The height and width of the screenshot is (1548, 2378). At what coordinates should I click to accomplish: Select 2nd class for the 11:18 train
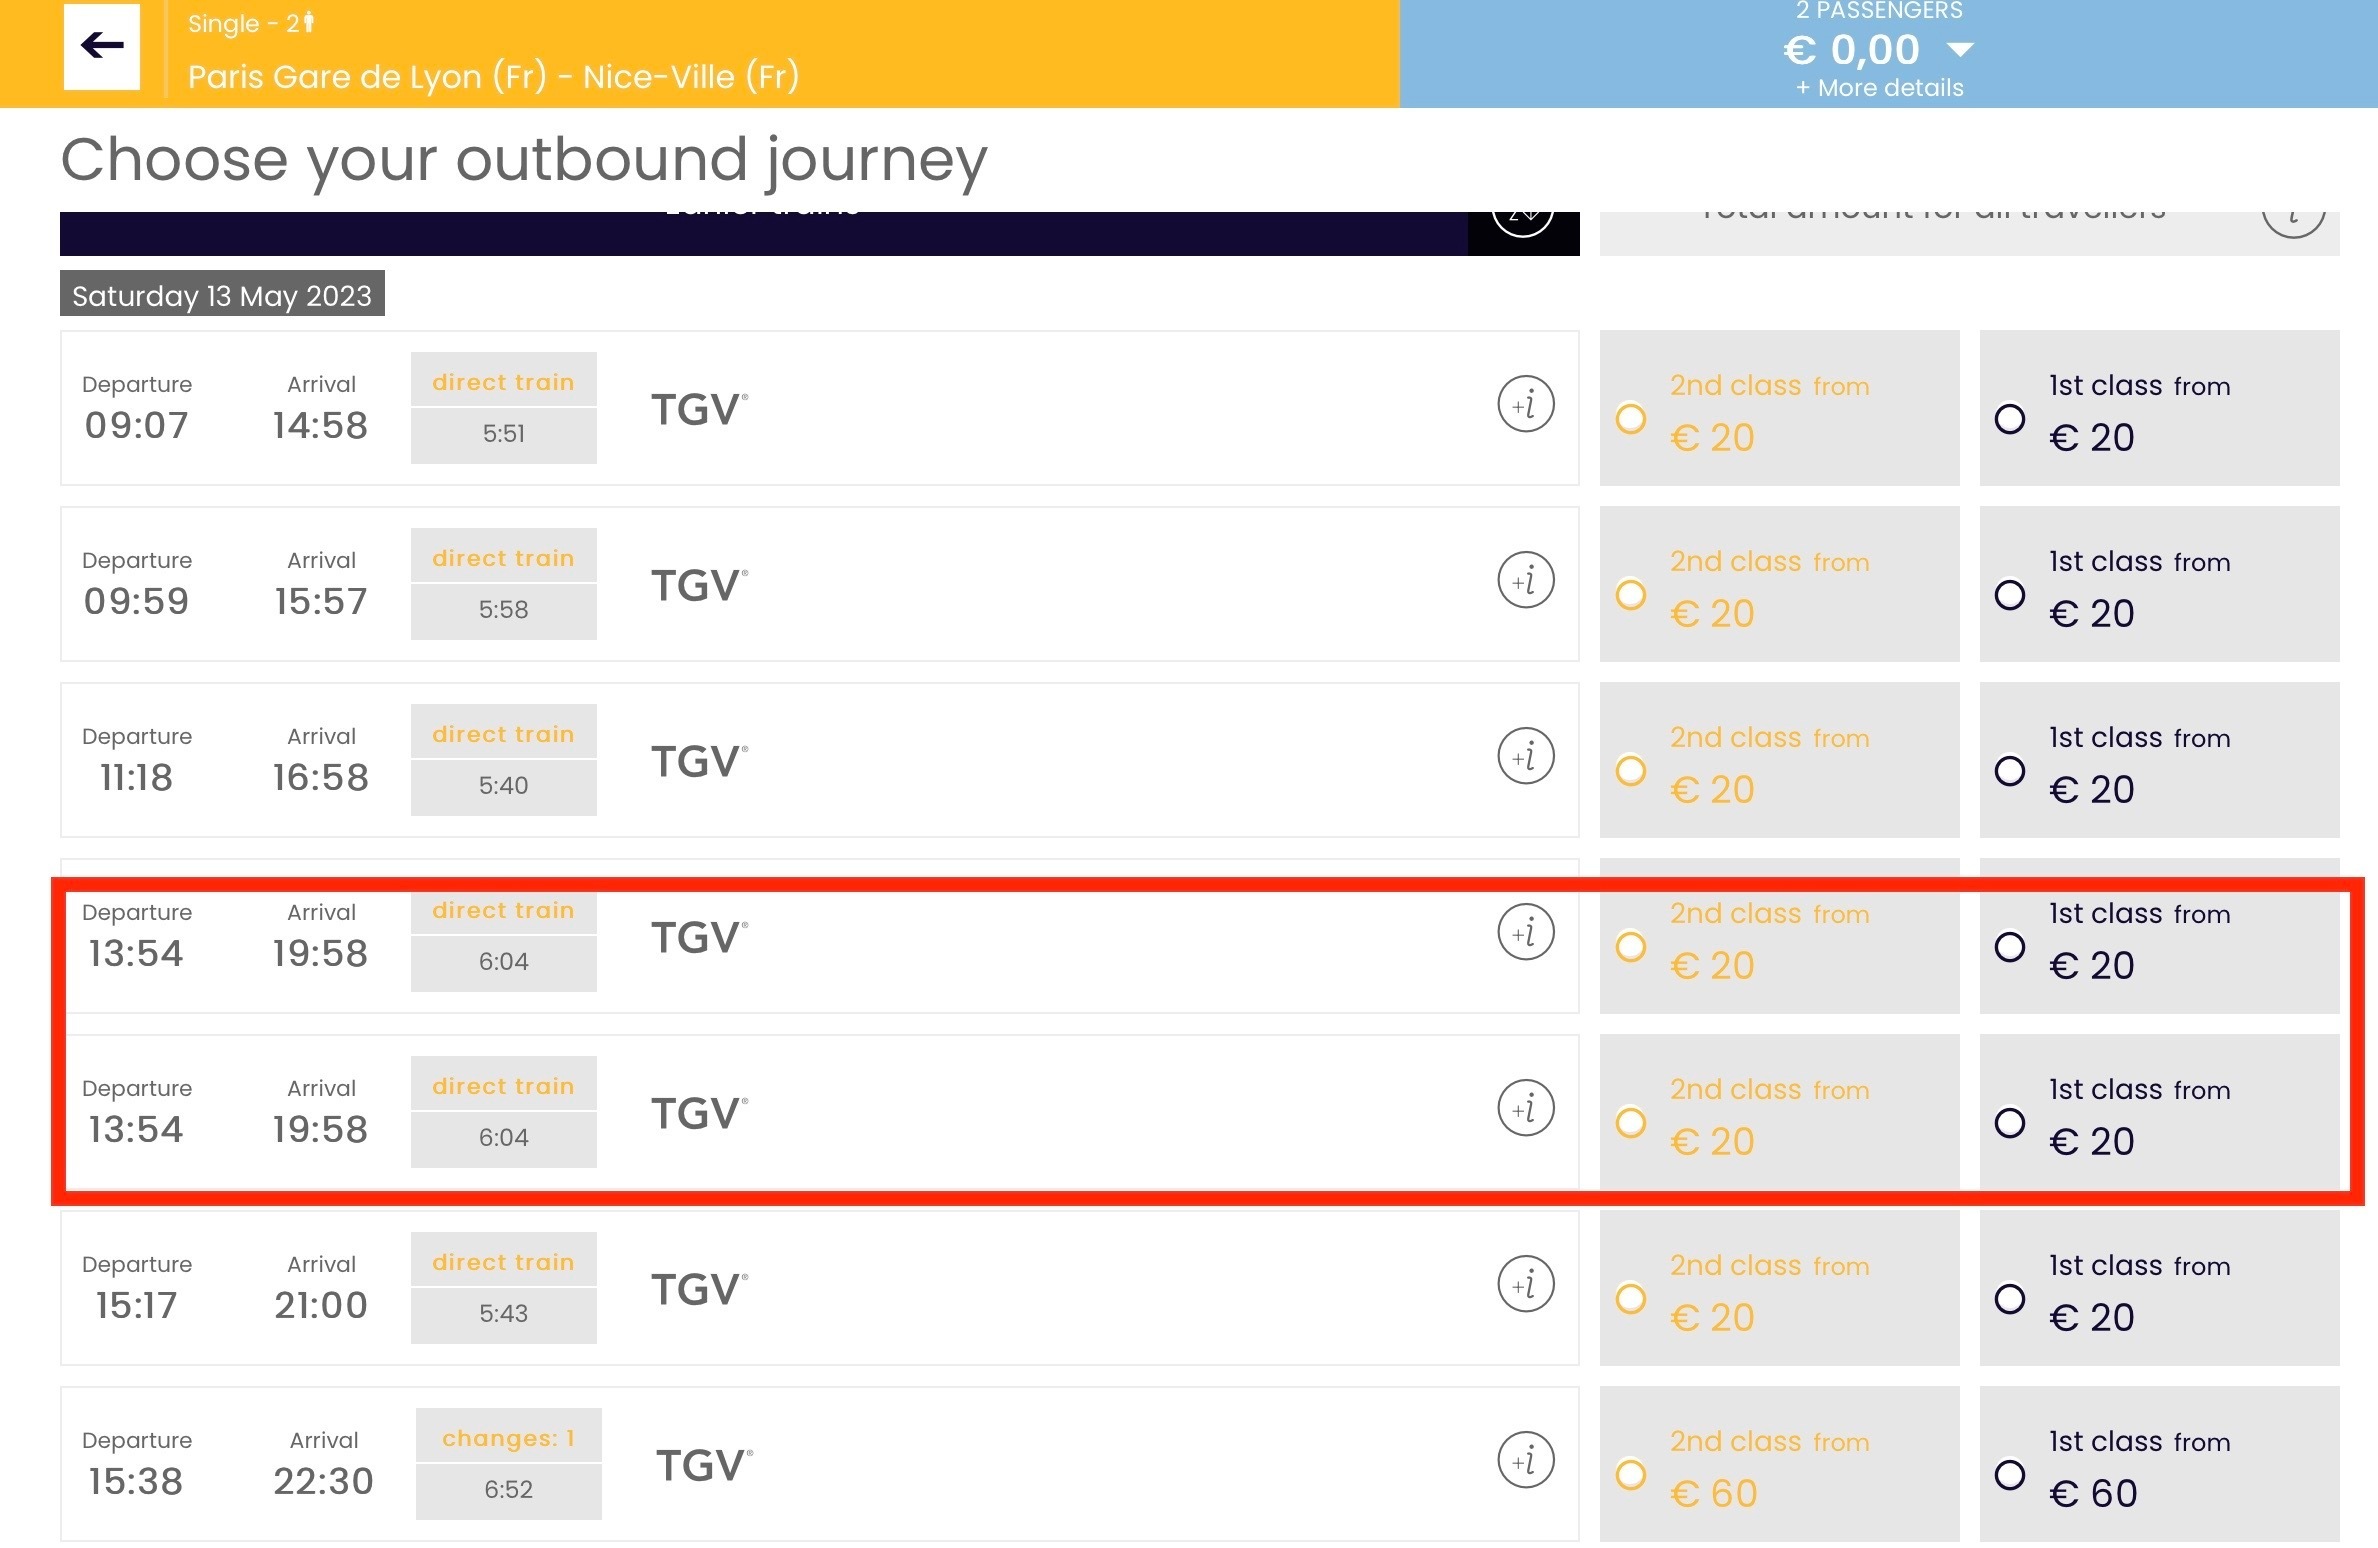1631,771
